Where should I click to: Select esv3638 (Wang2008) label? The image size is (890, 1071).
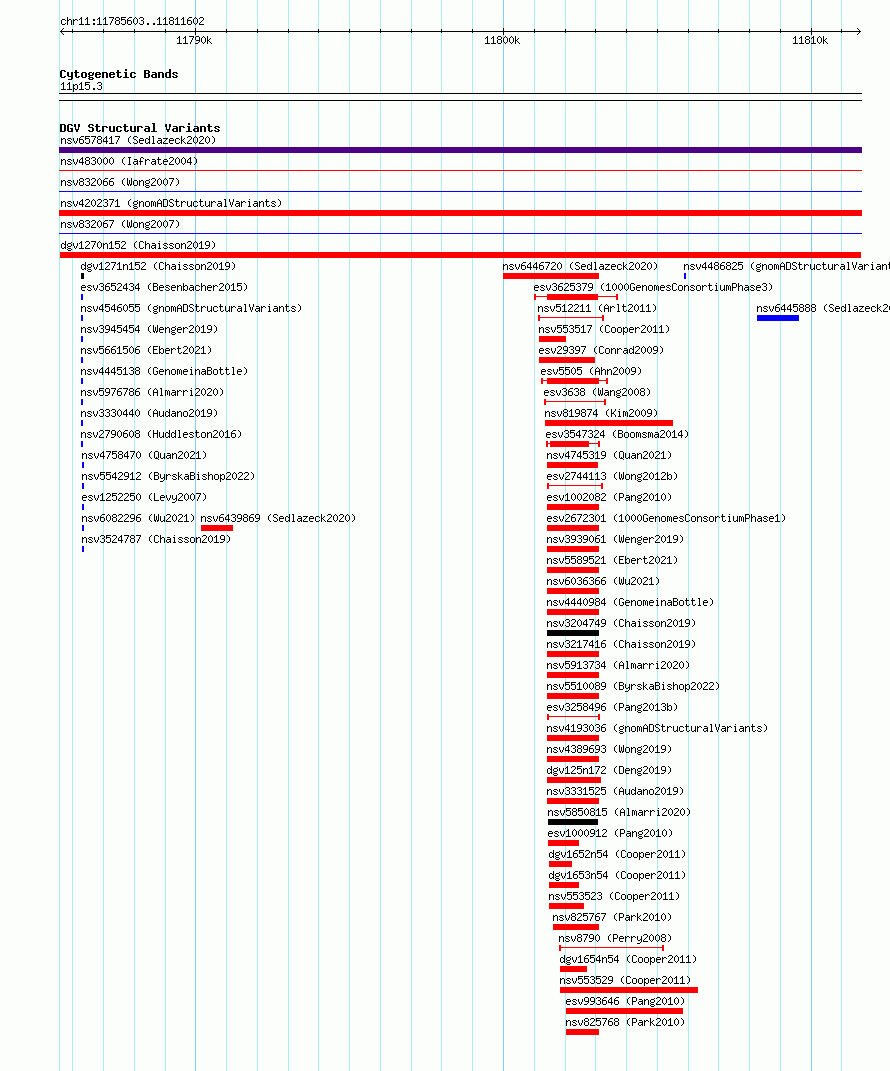(598, 392)
